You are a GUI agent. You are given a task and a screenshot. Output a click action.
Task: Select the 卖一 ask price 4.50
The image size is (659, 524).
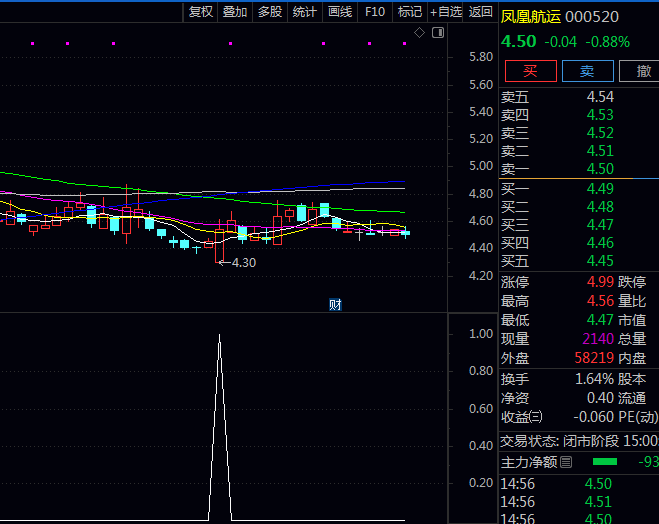coord(600,169)
